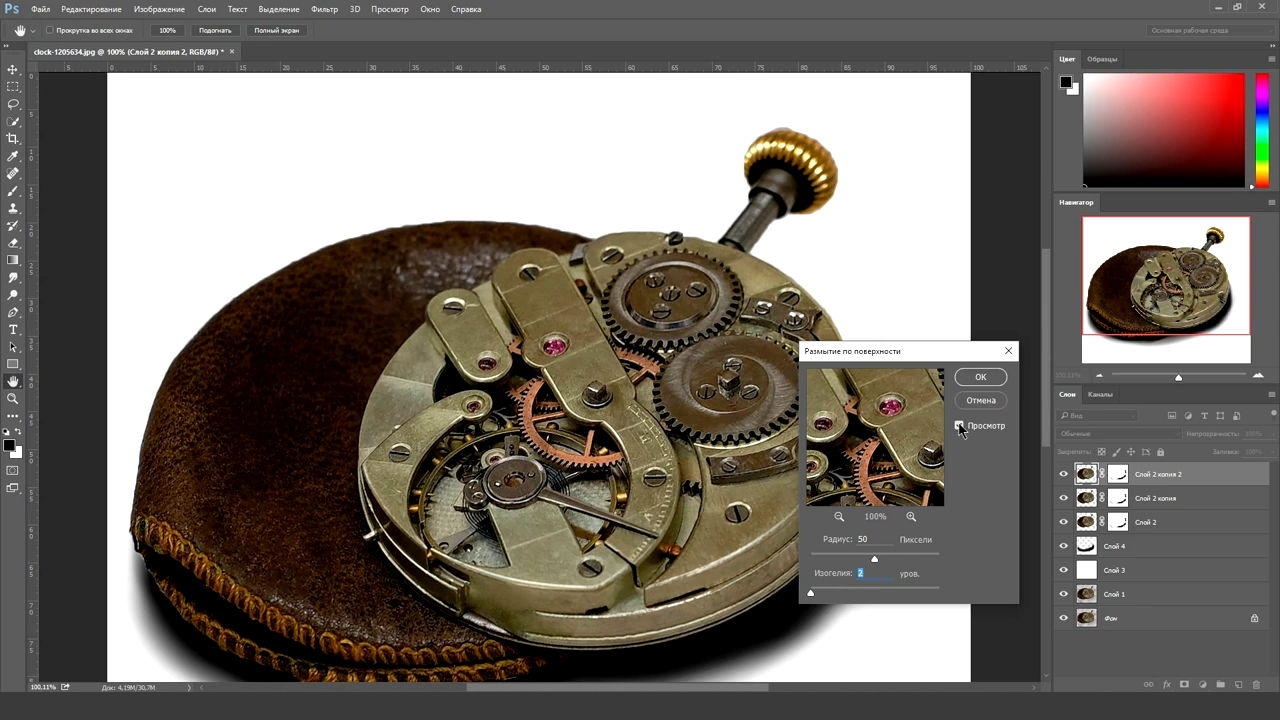Click the Подогнать fit button

215,30
